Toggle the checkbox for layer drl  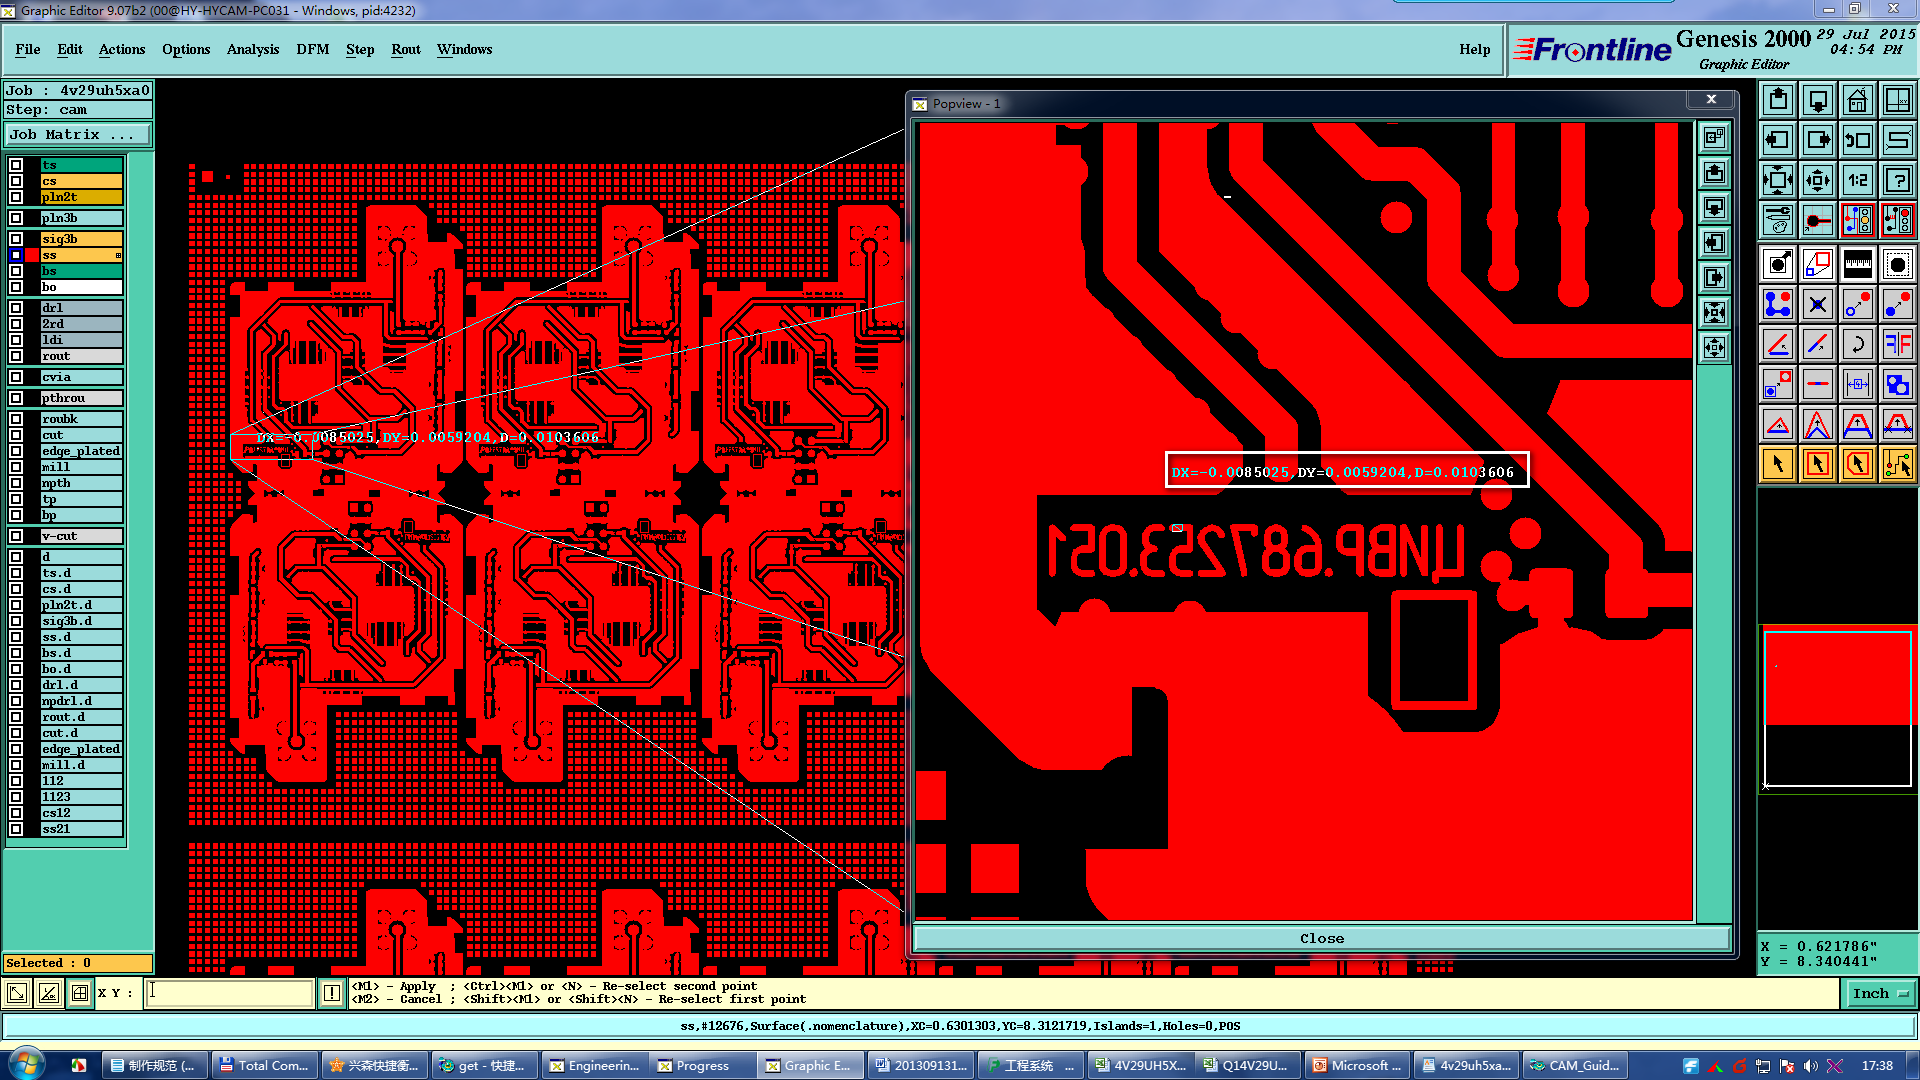point(16,308)
